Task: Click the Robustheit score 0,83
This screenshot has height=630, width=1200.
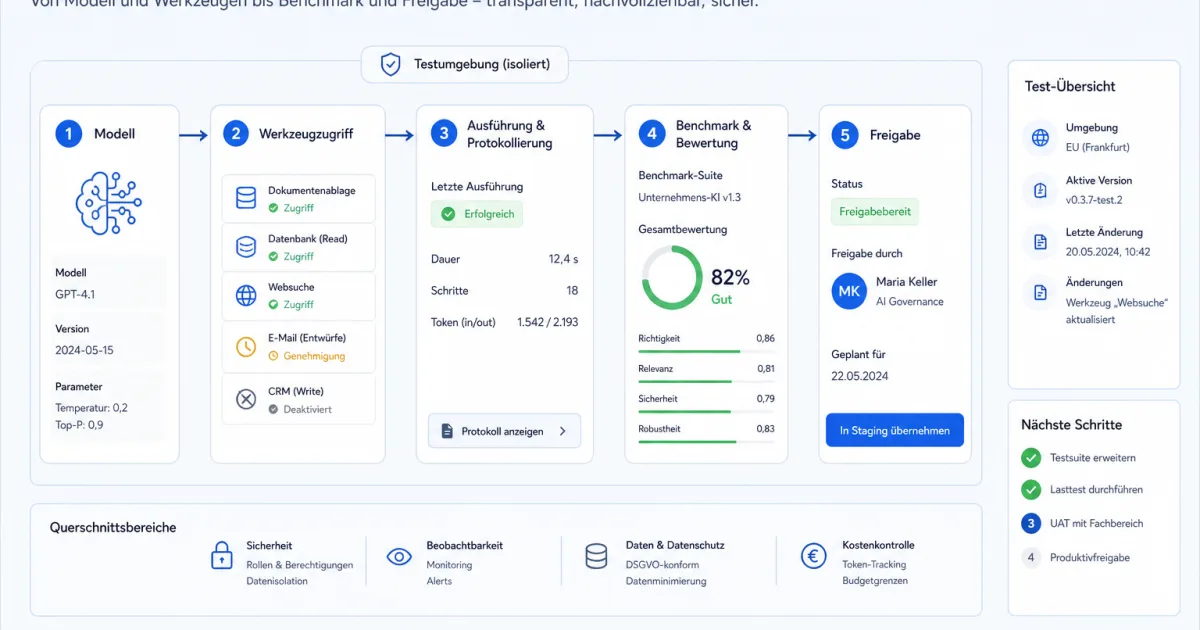Action: 765,428
